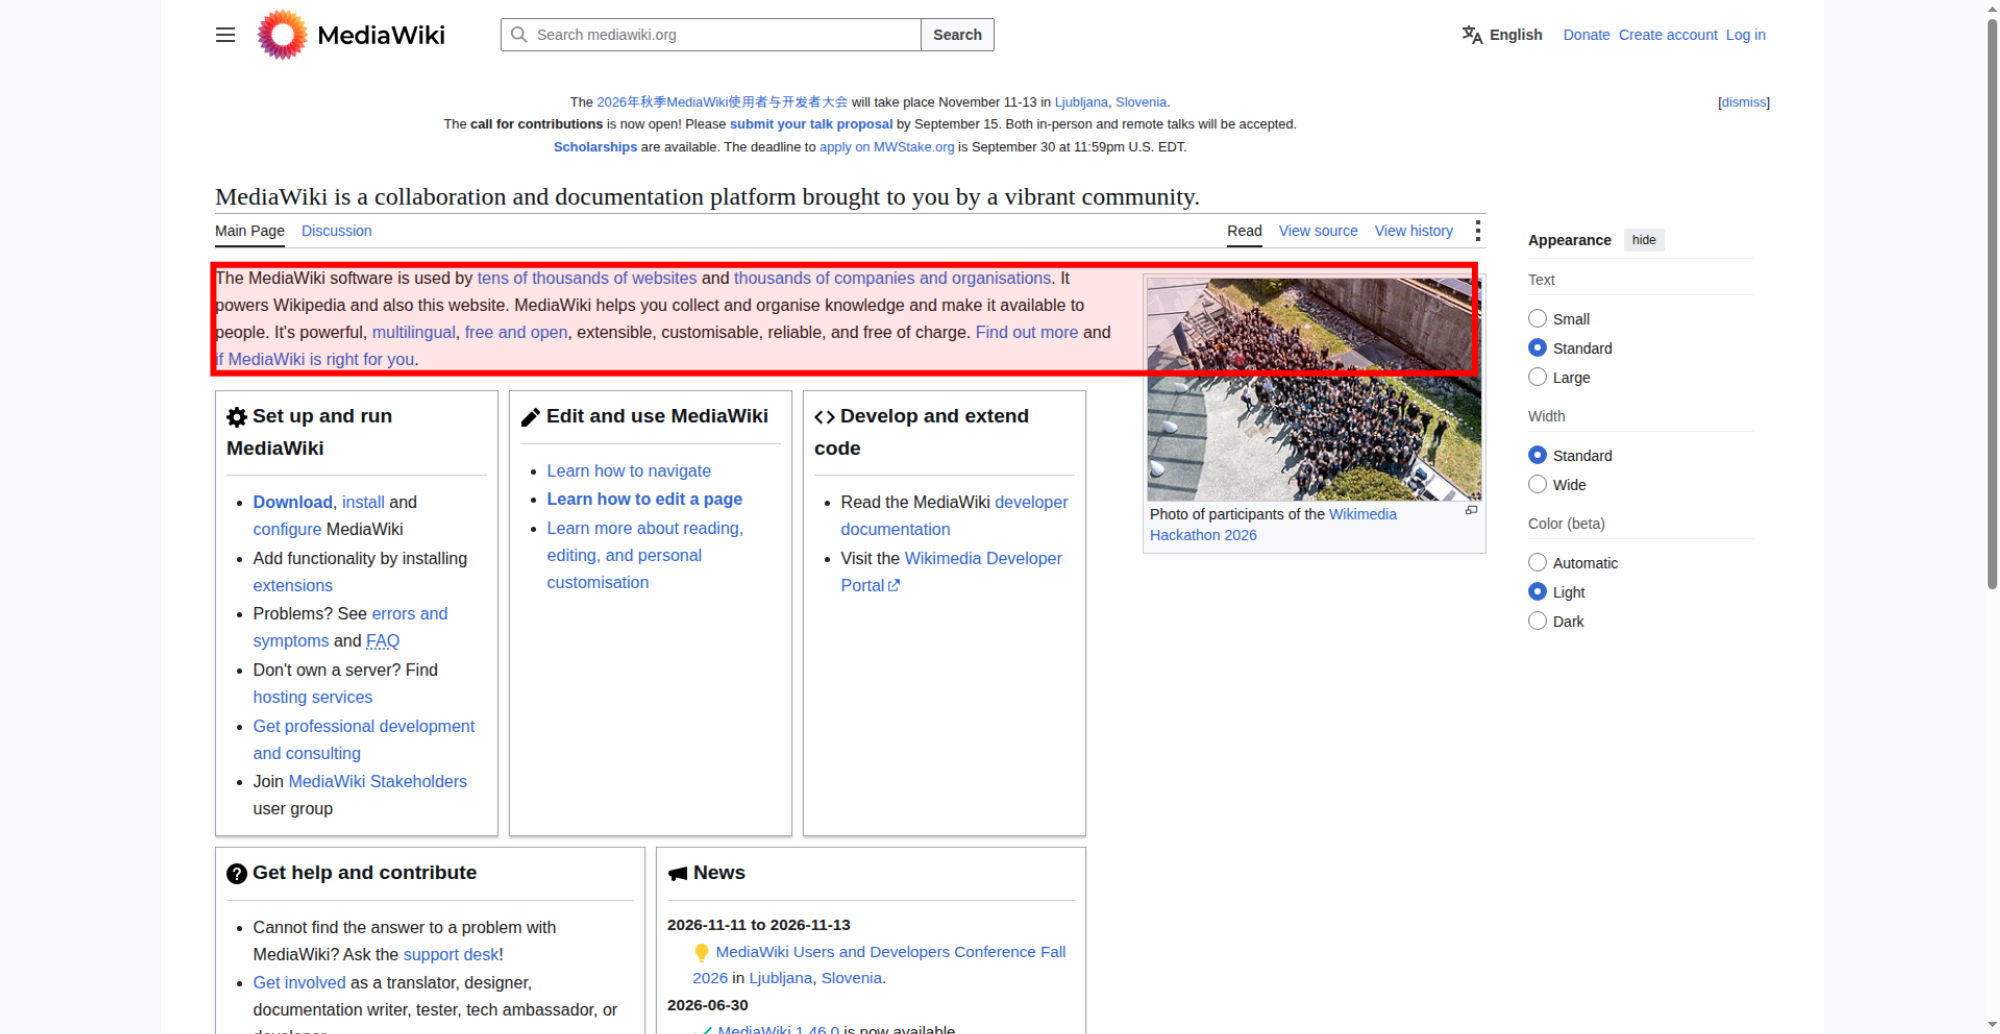Screen dimensions: 2000x1034
Task: Enlarge hackathon photo via caption icon
Action: (1471, 511)
